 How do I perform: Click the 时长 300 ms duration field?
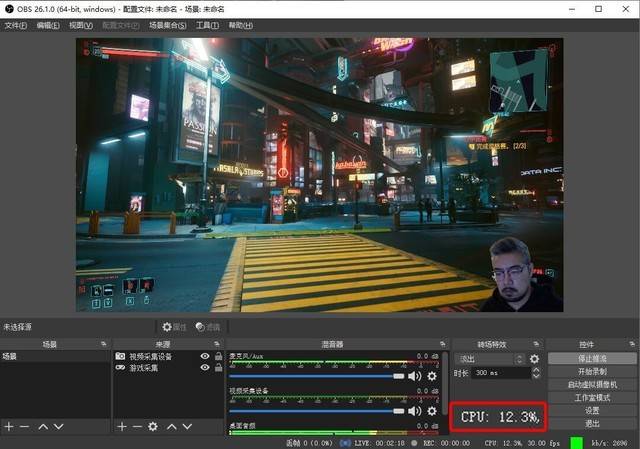click(x=501, y=373)
